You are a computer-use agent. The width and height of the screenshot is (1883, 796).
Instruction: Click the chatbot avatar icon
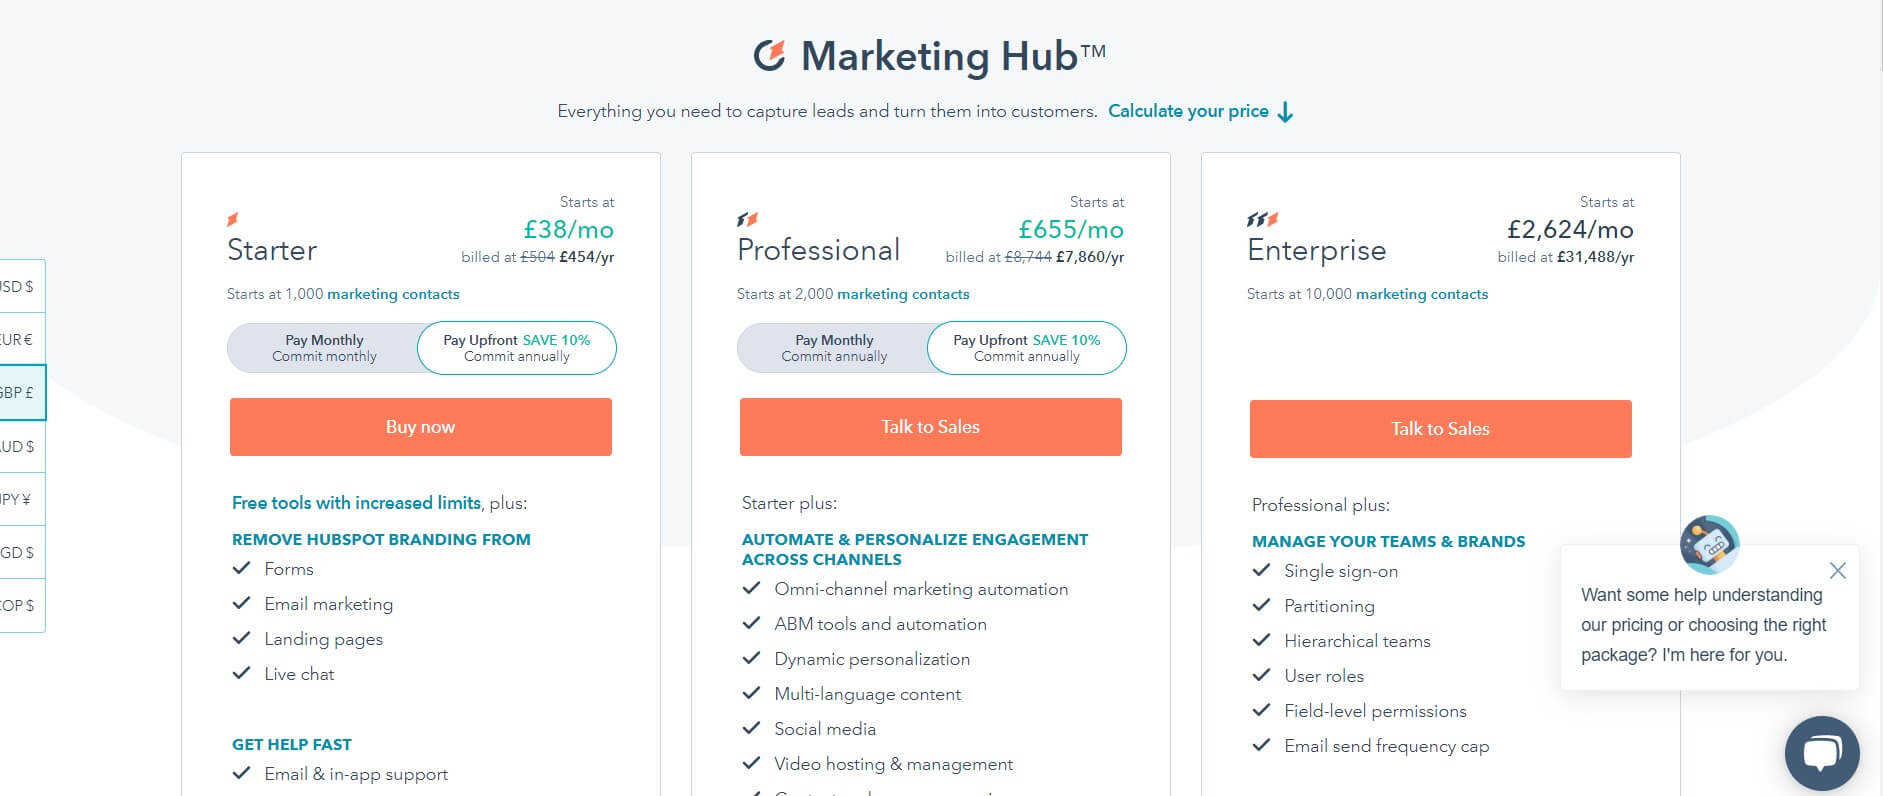click(1709, 545)
